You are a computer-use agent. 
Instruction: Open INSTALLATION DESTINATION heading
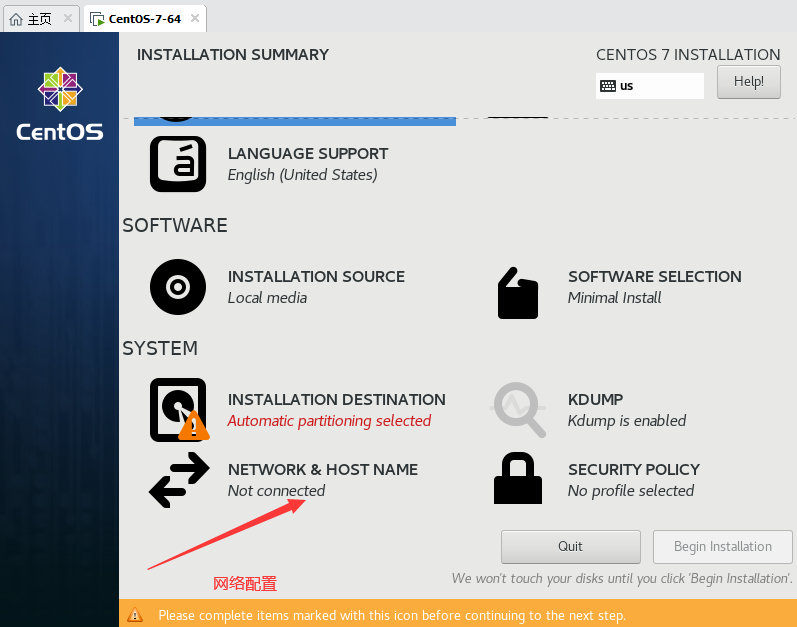[336, 399]
